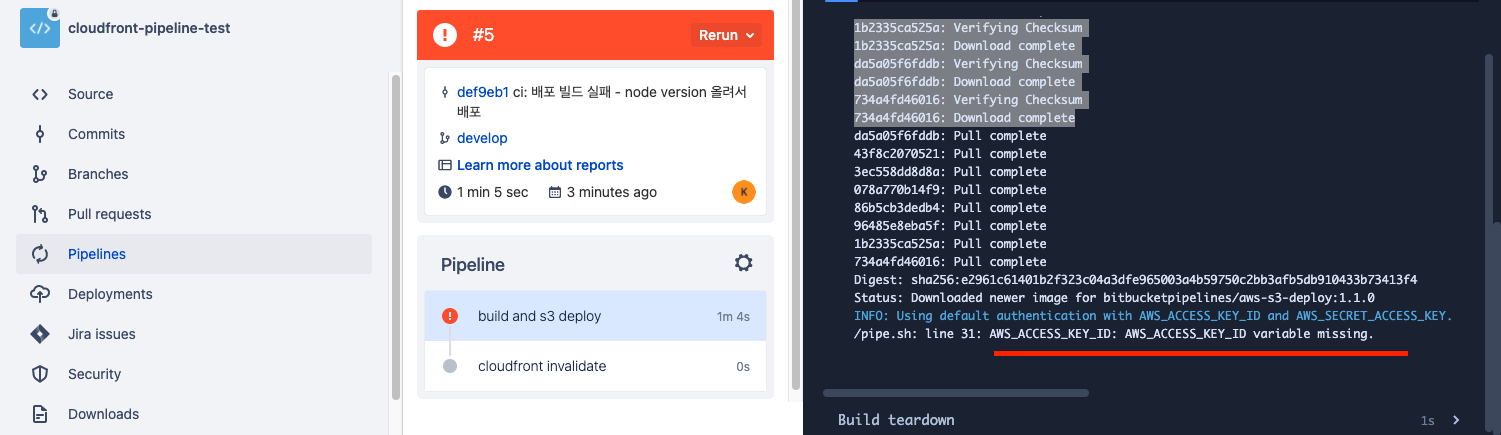The width and height of the screenshot is (1501, 435).
Task: Click the 86b5cb3dedb4 Pull complete line
Action: (950, 208)
